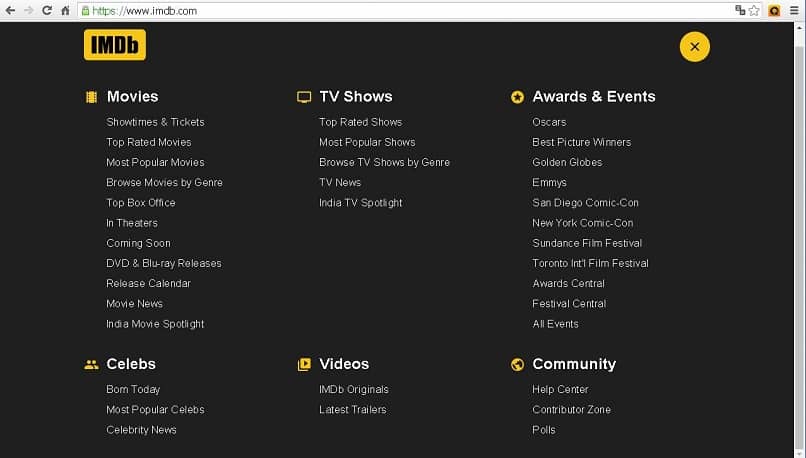Open In Theaters link
Viewport: 806px width, 458px height.
click(x=132, y=223)
